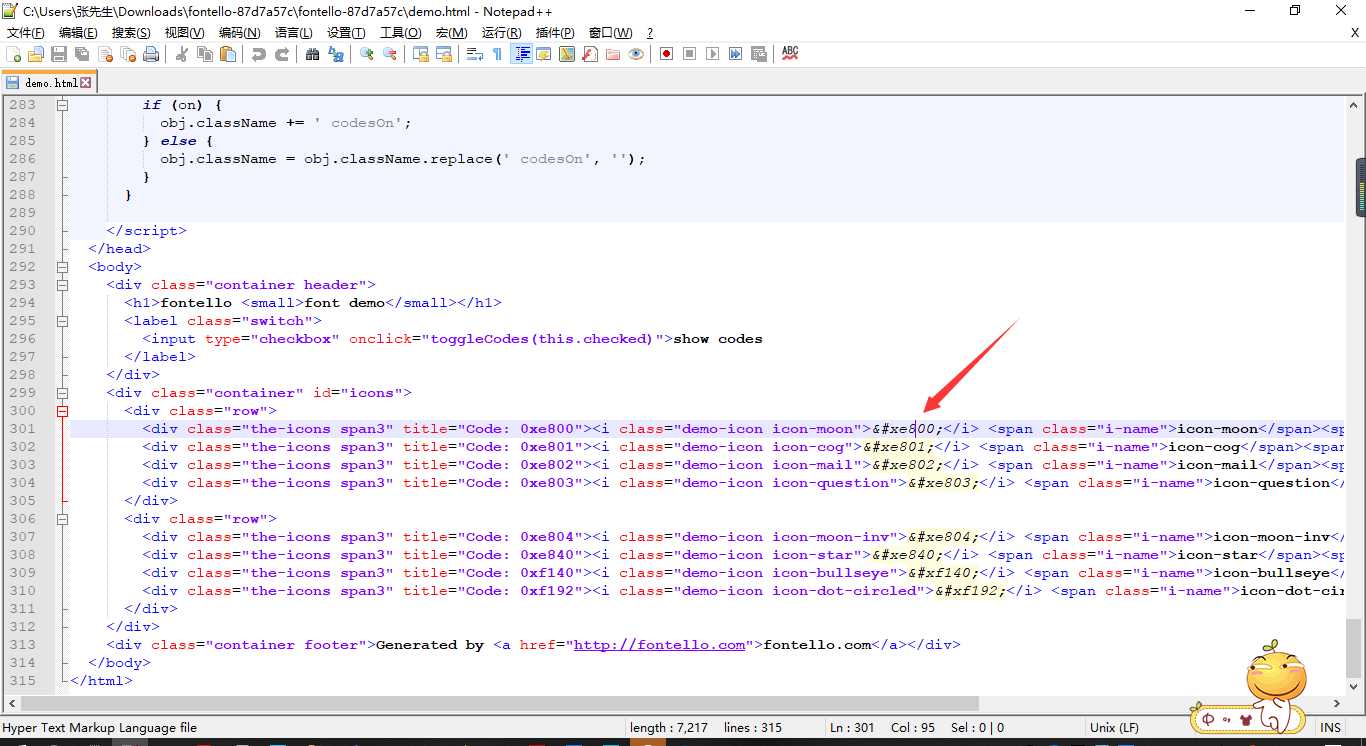The width and height of the screenshot is (1366, 746).
Task: Click the http://fontello.com link in code
Action: click(x=660, y=645)
